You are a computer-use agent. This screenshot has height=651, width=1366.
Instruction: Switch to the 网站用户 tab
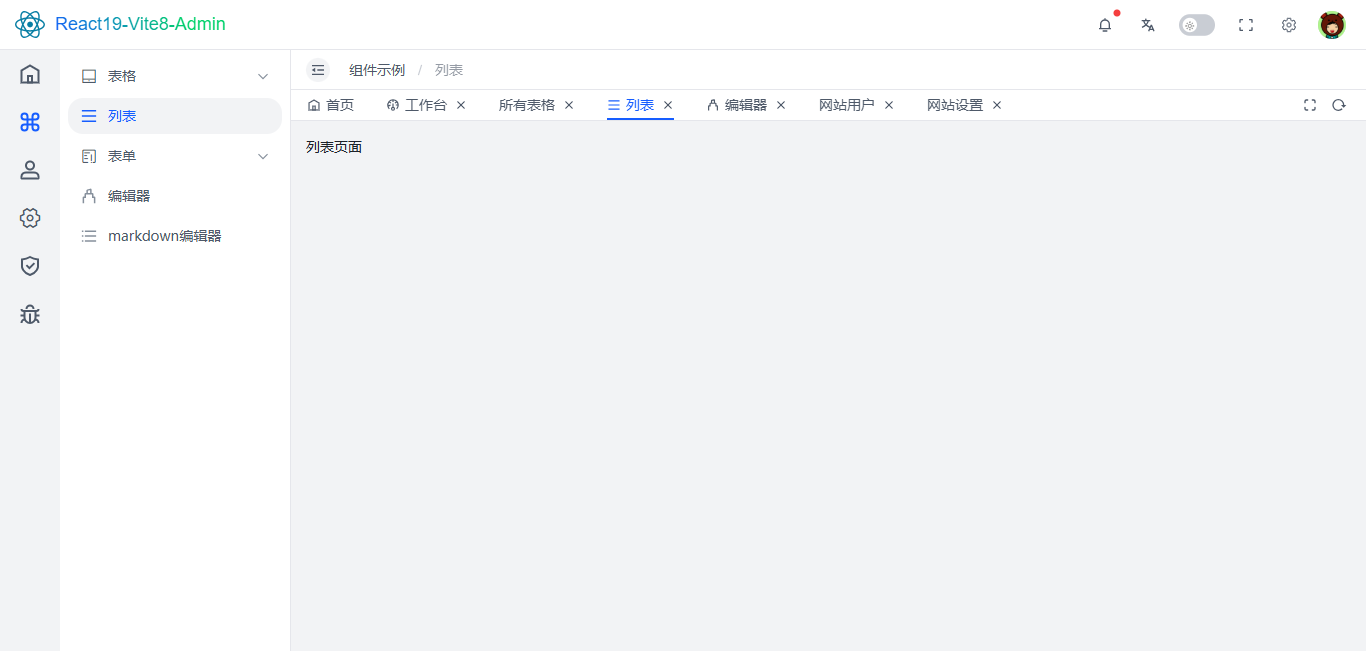coord(847,105)
